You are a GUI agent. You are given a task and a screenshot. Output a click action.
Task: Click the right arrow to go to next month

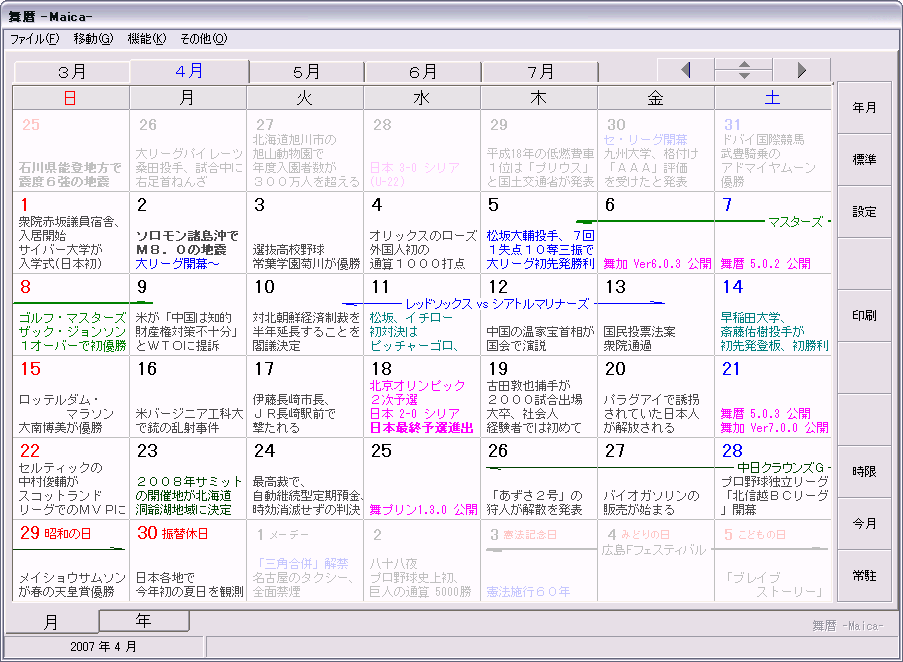[x=802, y=70]
